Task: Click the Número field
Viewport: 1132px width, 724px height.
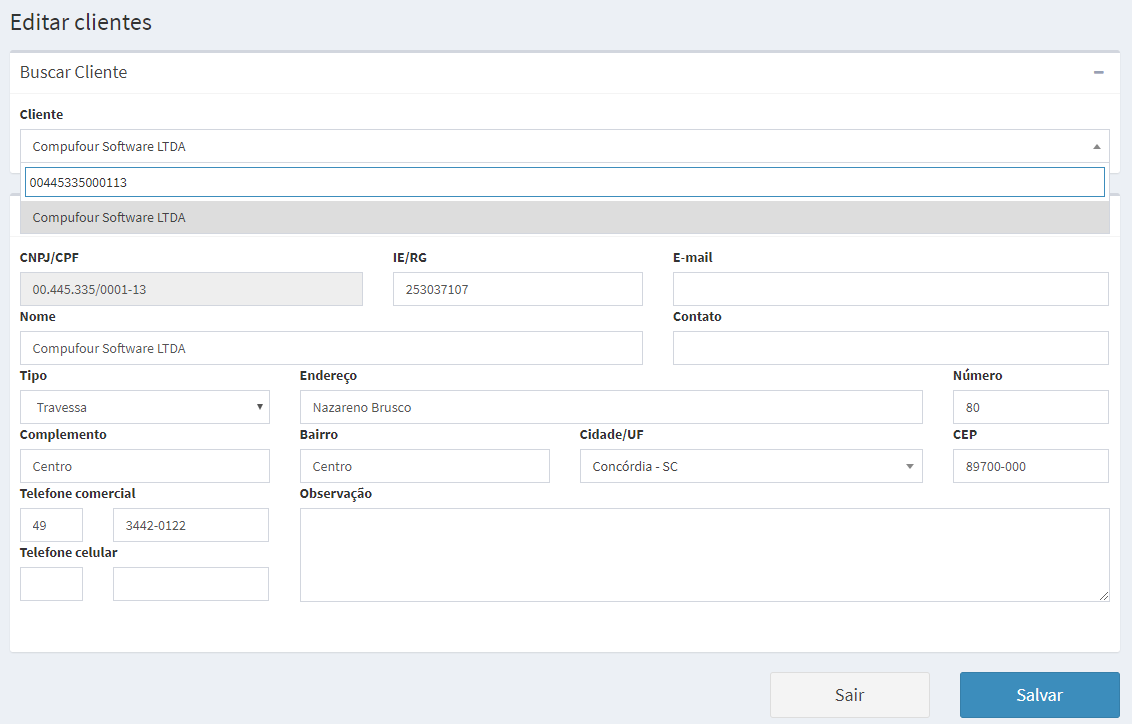Action: [x=1030, y=407]
